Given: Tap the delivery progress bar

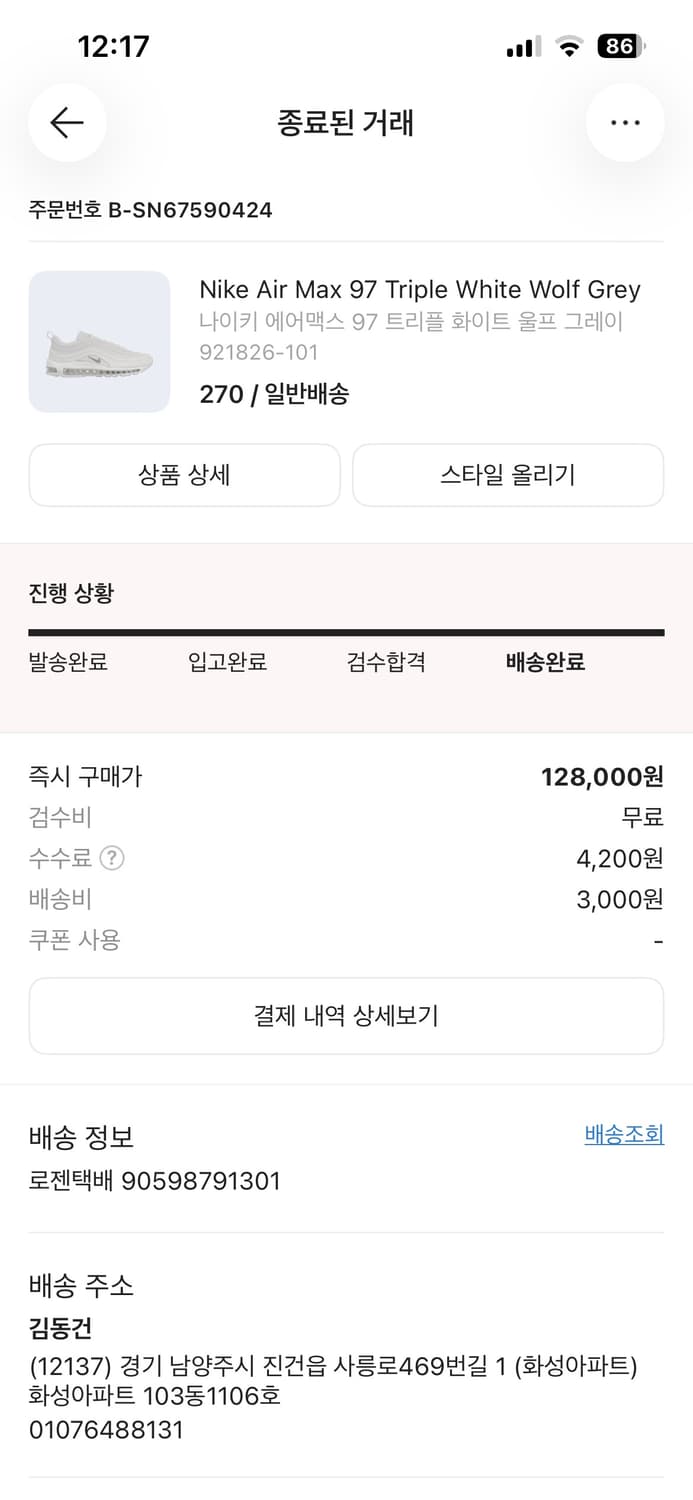Looking at the screenshot, I should [x=346, y=631].
